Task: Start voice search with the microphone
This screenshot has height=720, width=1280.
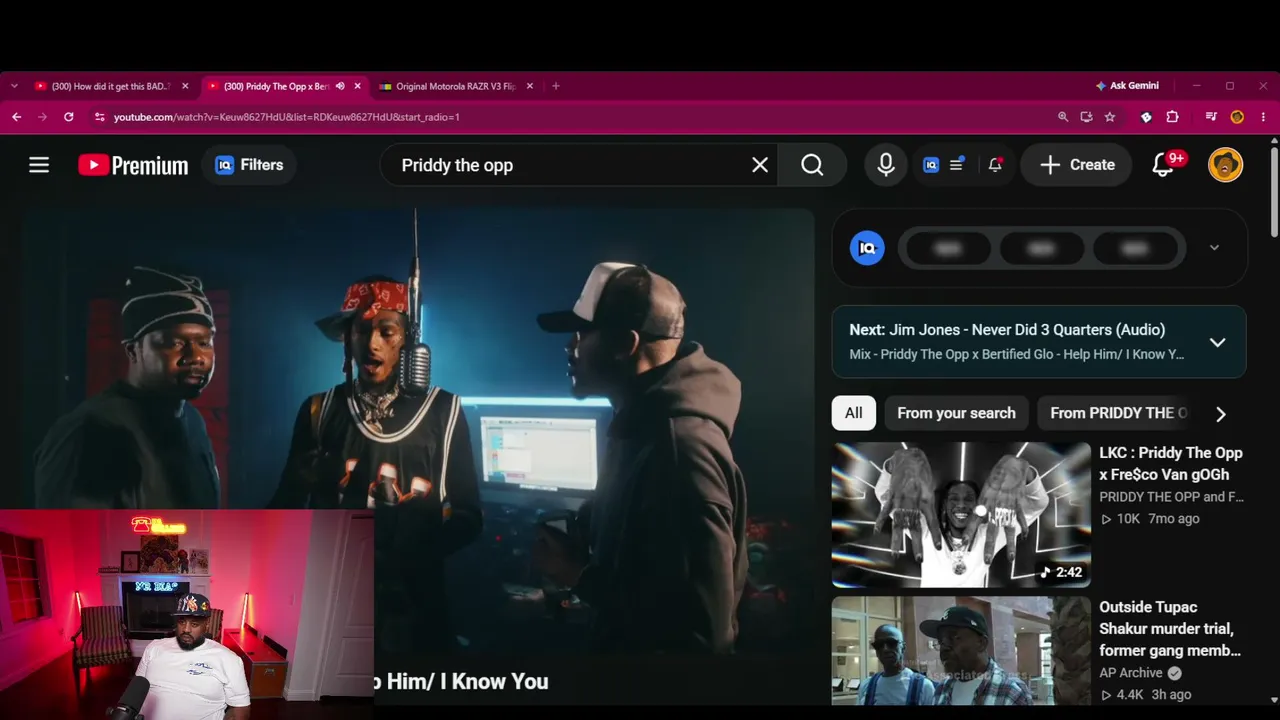Action: pyautogui.click(x=886, y=165)
